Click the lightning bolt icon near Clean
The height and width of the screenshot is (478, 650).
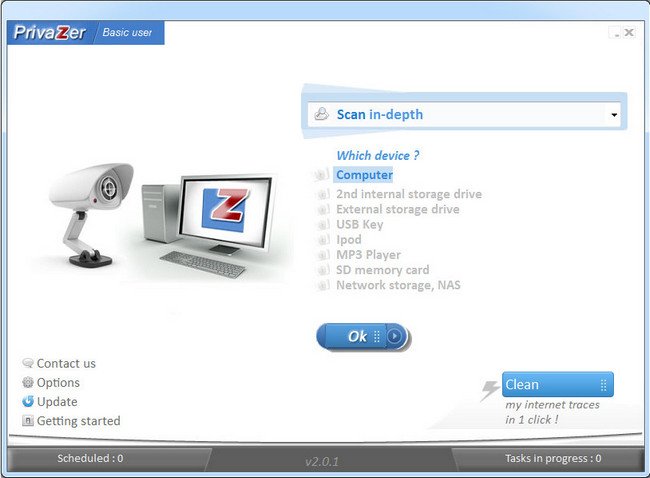(490, 391)
